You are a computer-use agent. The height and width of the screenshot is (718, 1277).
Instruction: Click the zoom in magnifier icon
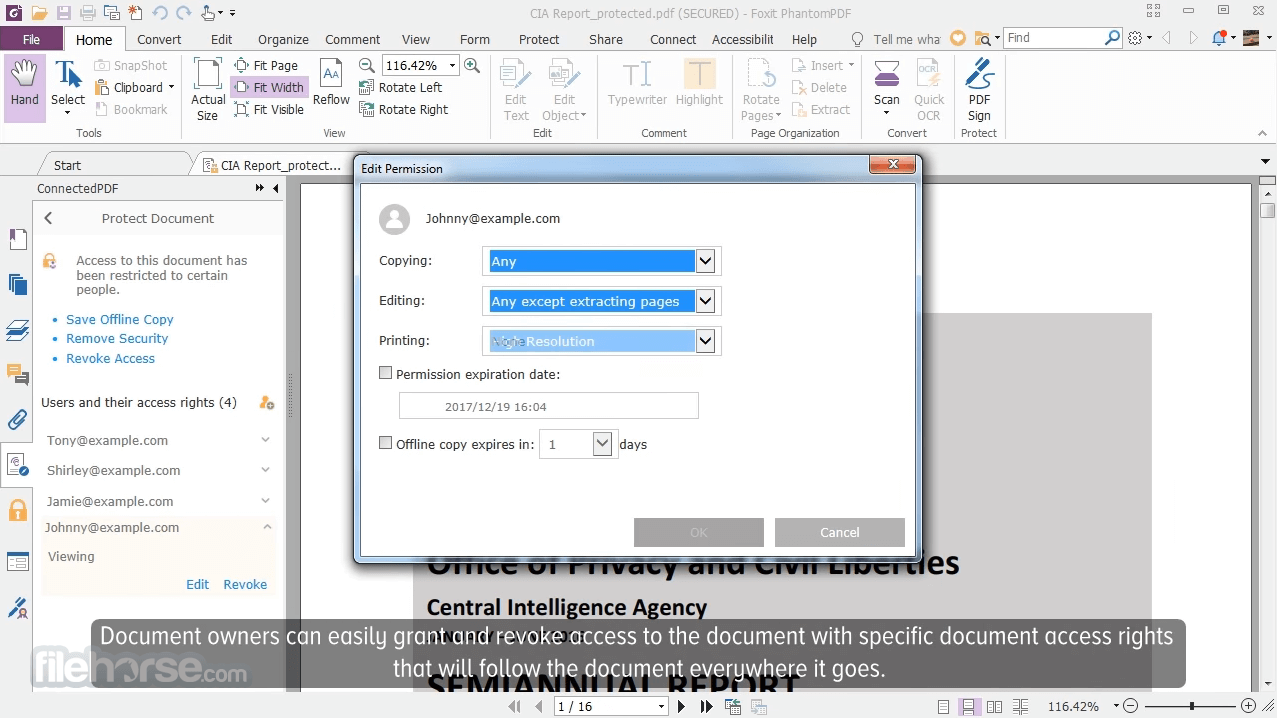tap(472, 65)
